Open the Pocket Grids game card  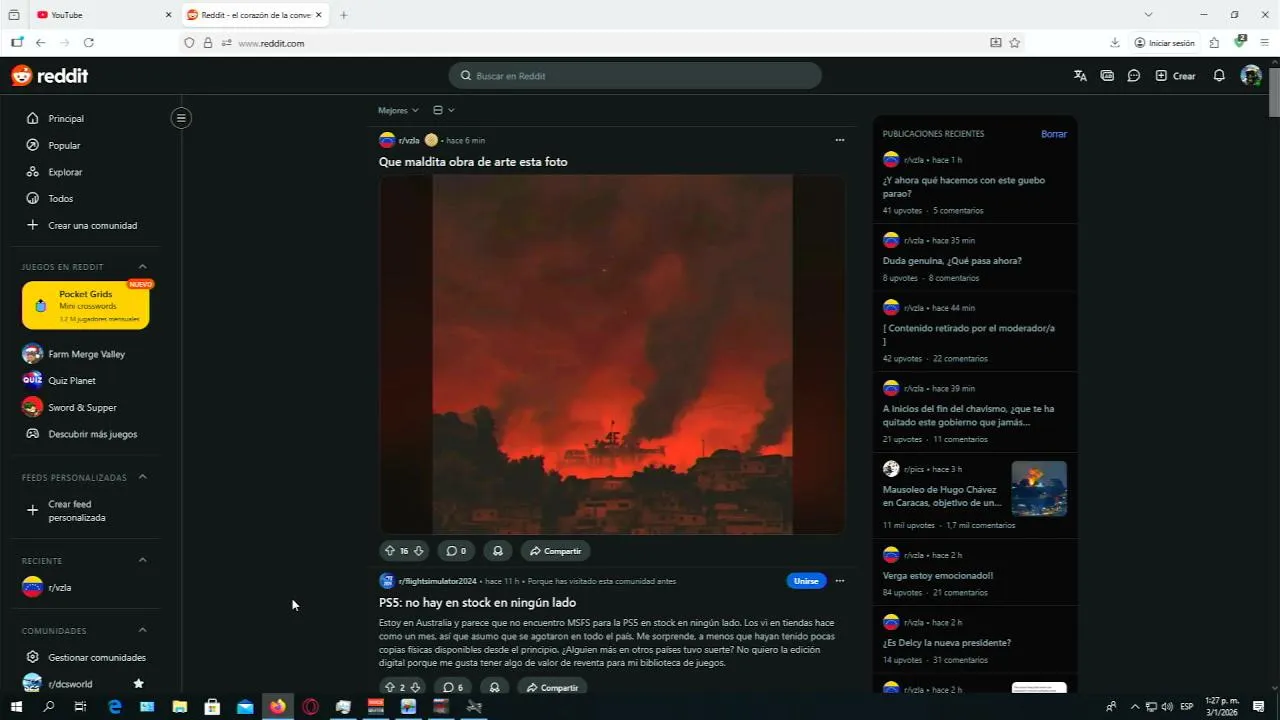[86, 305]
